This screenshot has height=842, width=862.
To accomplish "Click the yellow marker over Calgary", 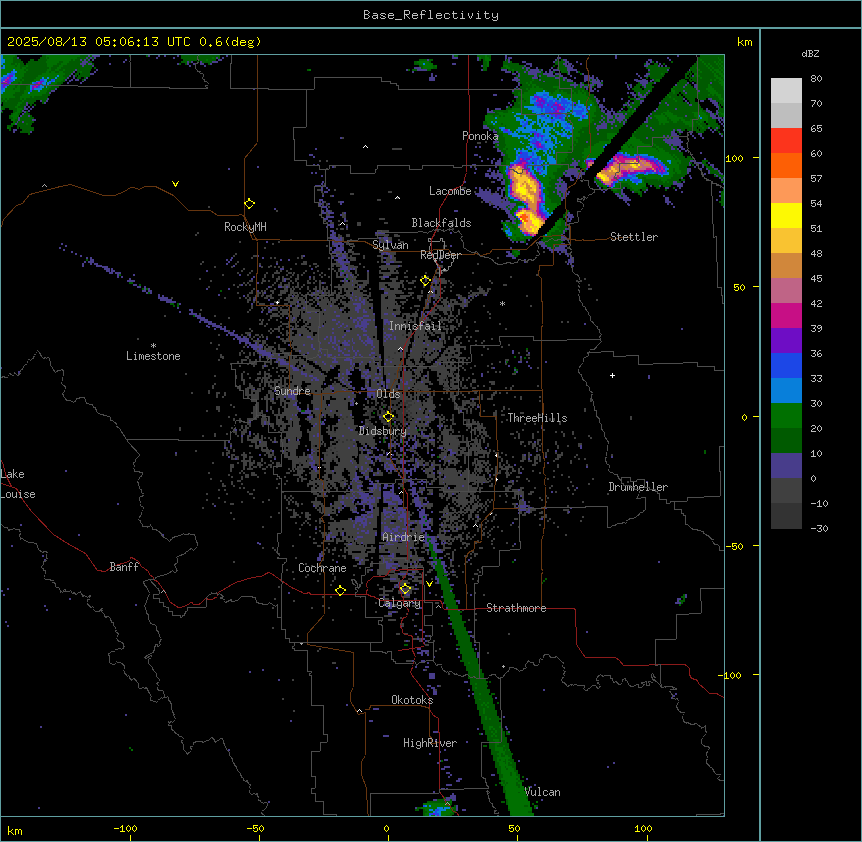I will [405, 589].
